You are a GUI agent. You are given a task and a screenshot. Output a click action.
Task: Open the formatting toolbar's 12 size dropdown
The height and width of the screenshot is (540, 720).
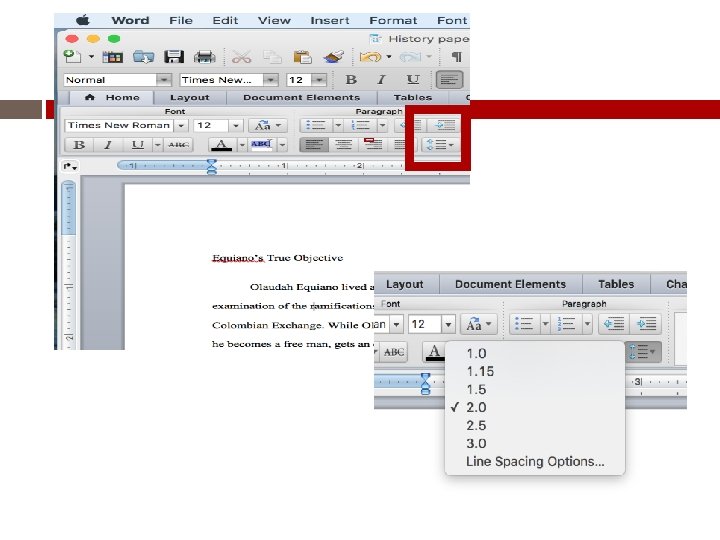pyautogui.click(x=319, y=80)
